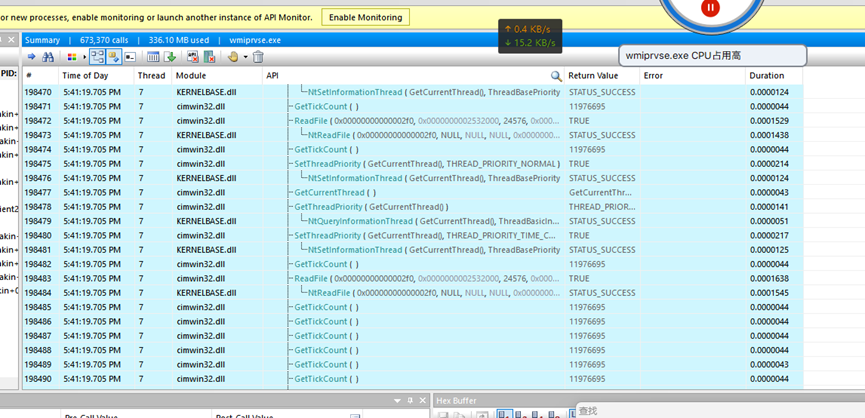Click the THREAD_PRIOR... return value cell

[602, 207]
